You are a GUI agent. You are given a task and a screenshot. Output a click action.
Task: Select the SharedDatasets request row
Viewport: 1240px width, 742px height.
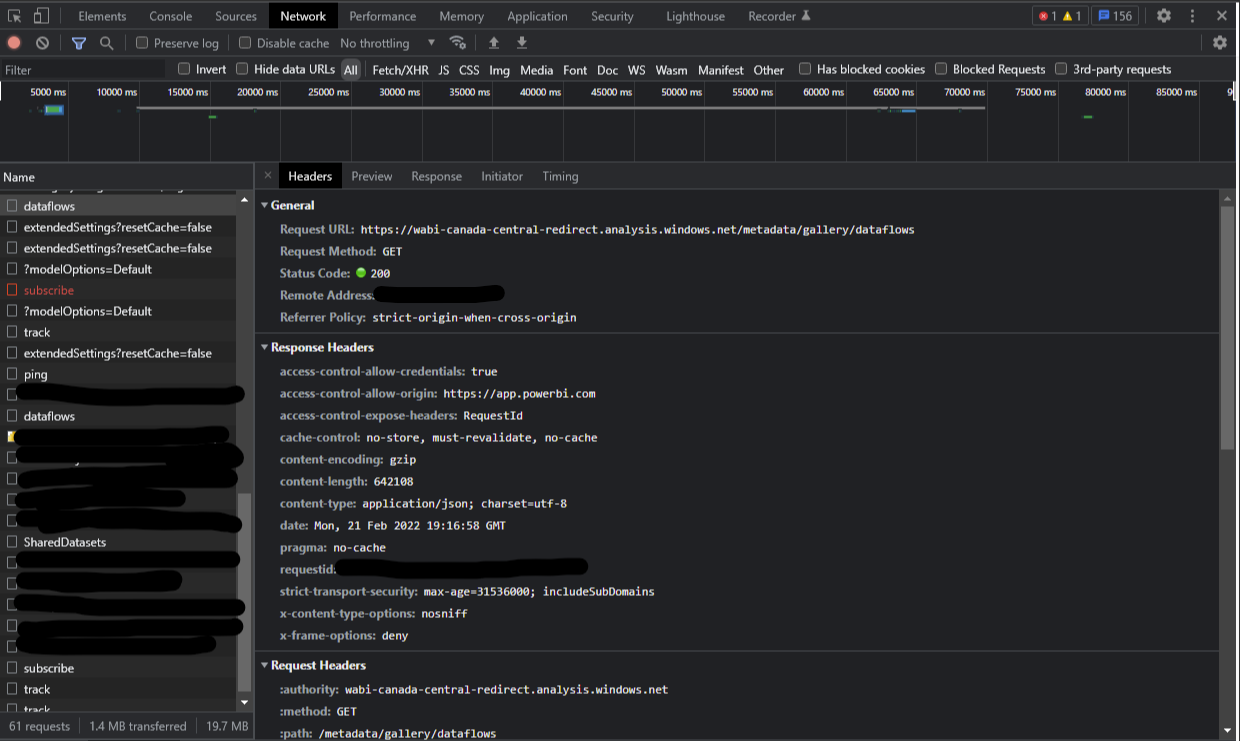tap(120, 542)
